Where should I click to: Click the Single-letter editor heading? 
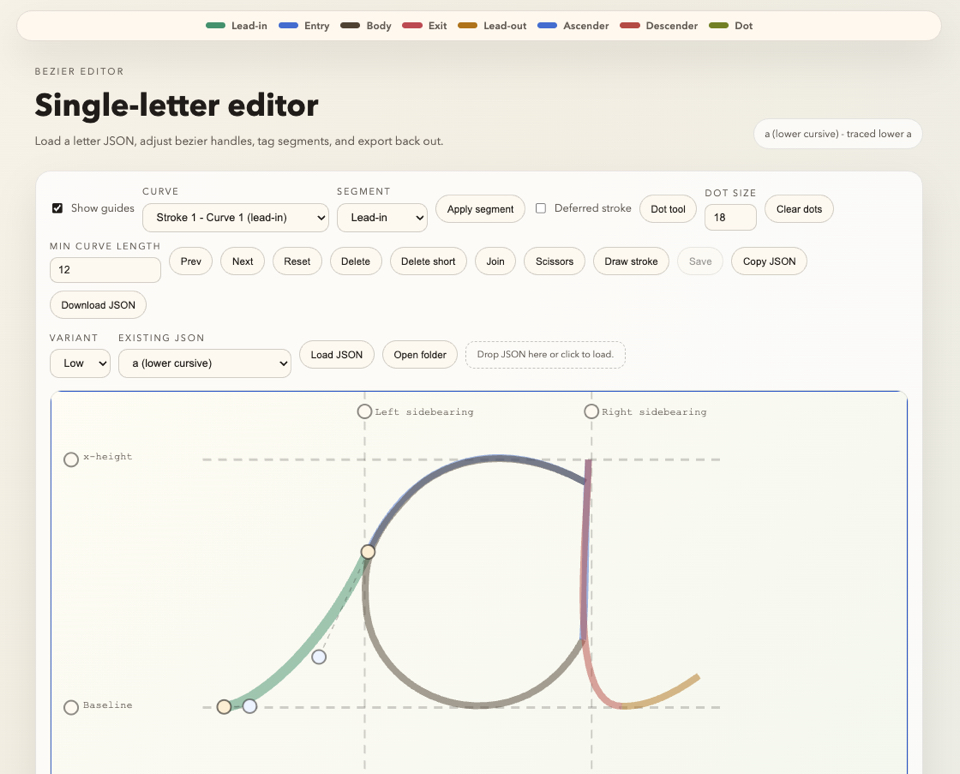176,105
